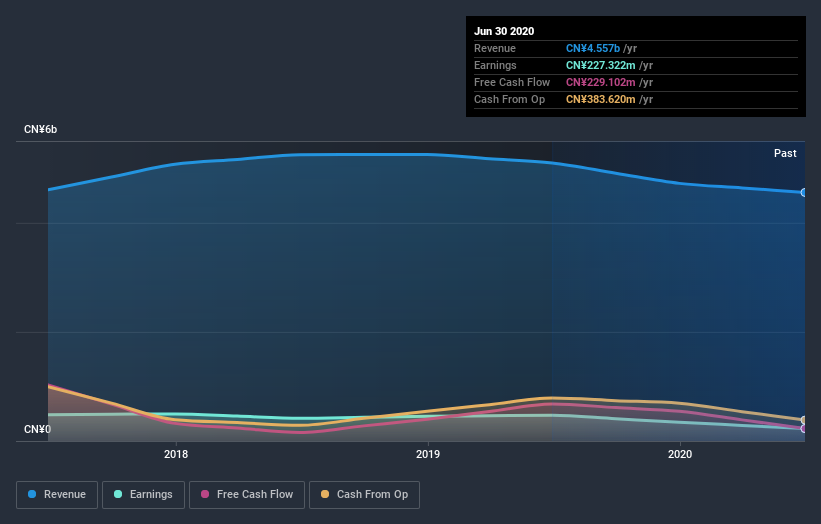821x524 pixels.
Task: Click the Past label on the chart
Action: pyautogui.click(x=785, y=153)
